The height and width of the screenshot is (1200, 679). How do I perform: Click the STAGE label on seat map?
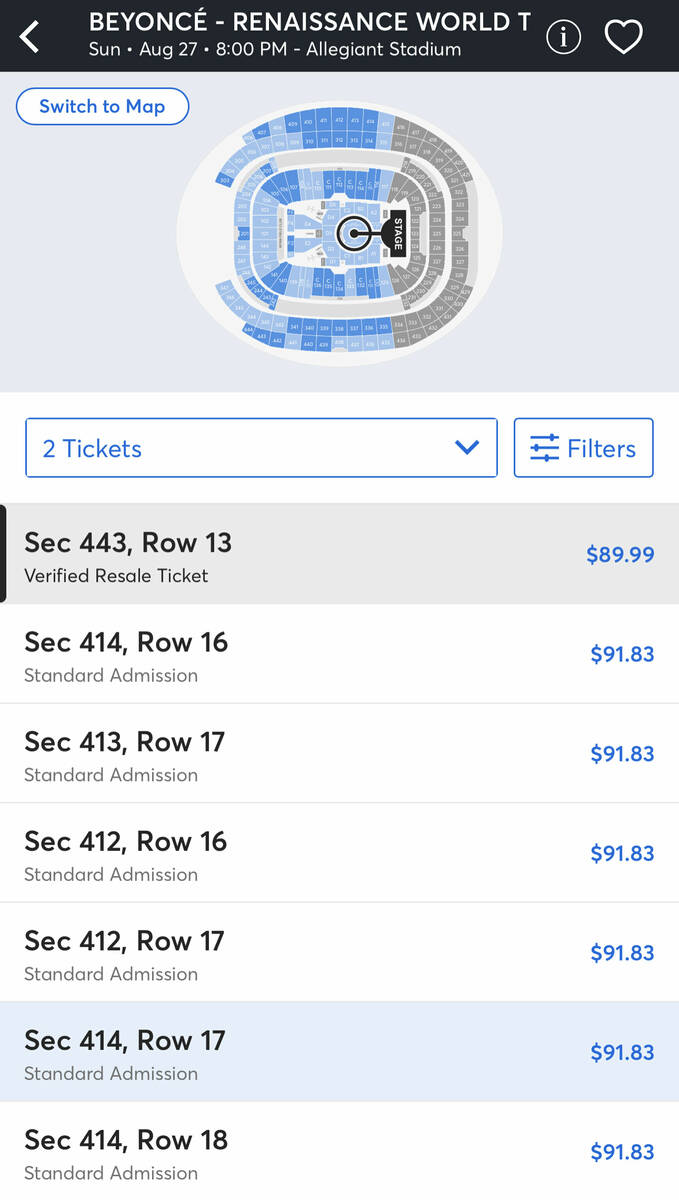[x=397, y=234]
